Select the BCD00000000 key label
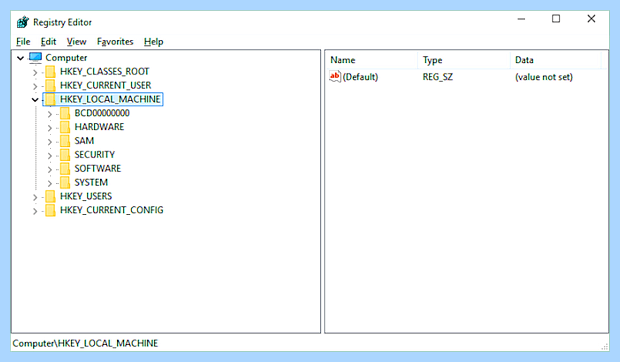620x362 pixels. coord(102,113)
